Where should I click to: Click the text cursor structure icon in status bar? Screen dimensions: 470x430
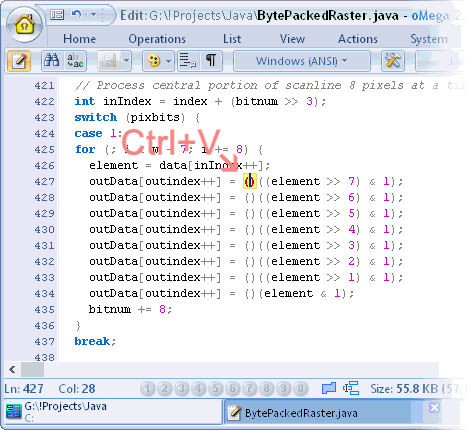(351, 388)
